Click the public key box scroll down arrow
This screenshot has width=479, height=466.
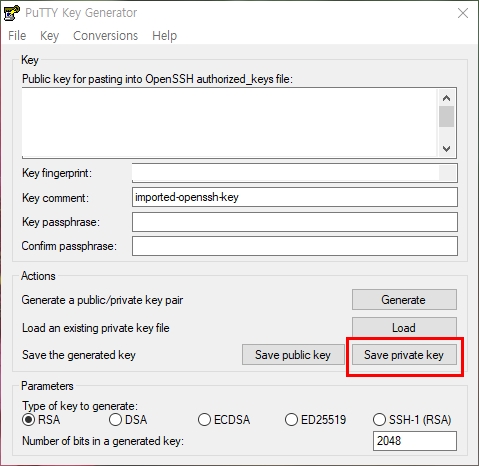(x=446, y=149)
